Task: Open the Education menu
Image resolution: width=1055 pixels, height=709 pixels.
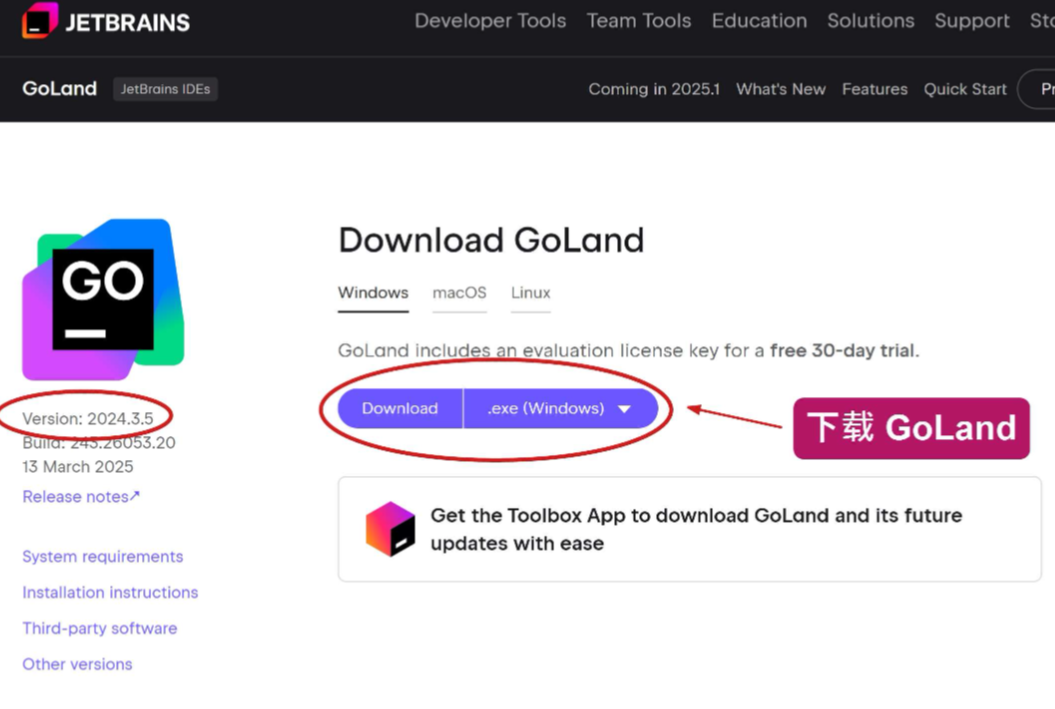Action: (x=759, y=21)
